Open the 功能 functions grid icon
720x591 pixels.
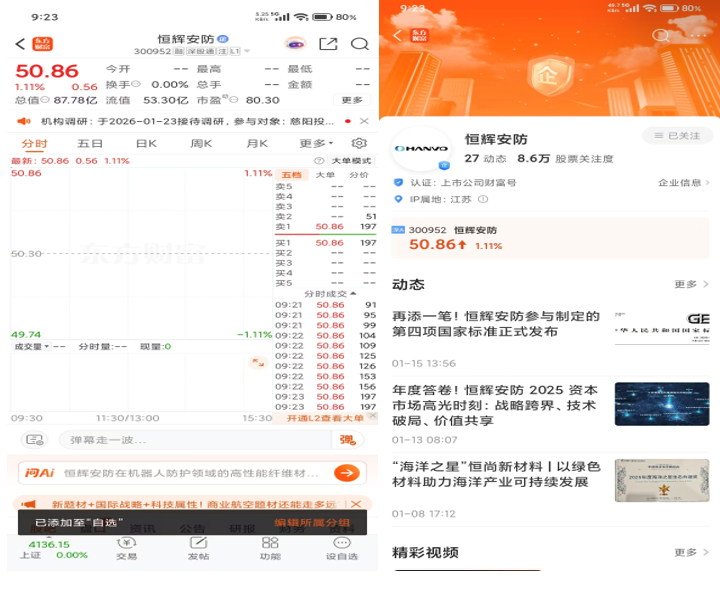click(270, 548)
